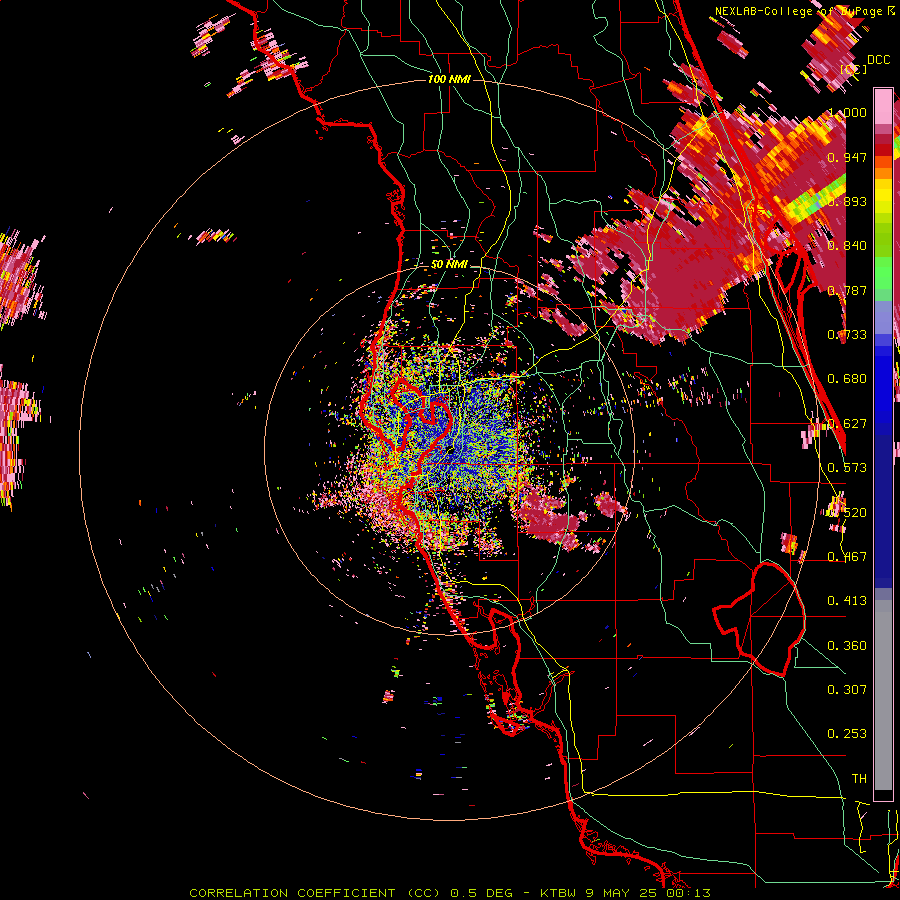Click the TH threshold label
Screen dimensions: 900x900
tap(859, 779)
